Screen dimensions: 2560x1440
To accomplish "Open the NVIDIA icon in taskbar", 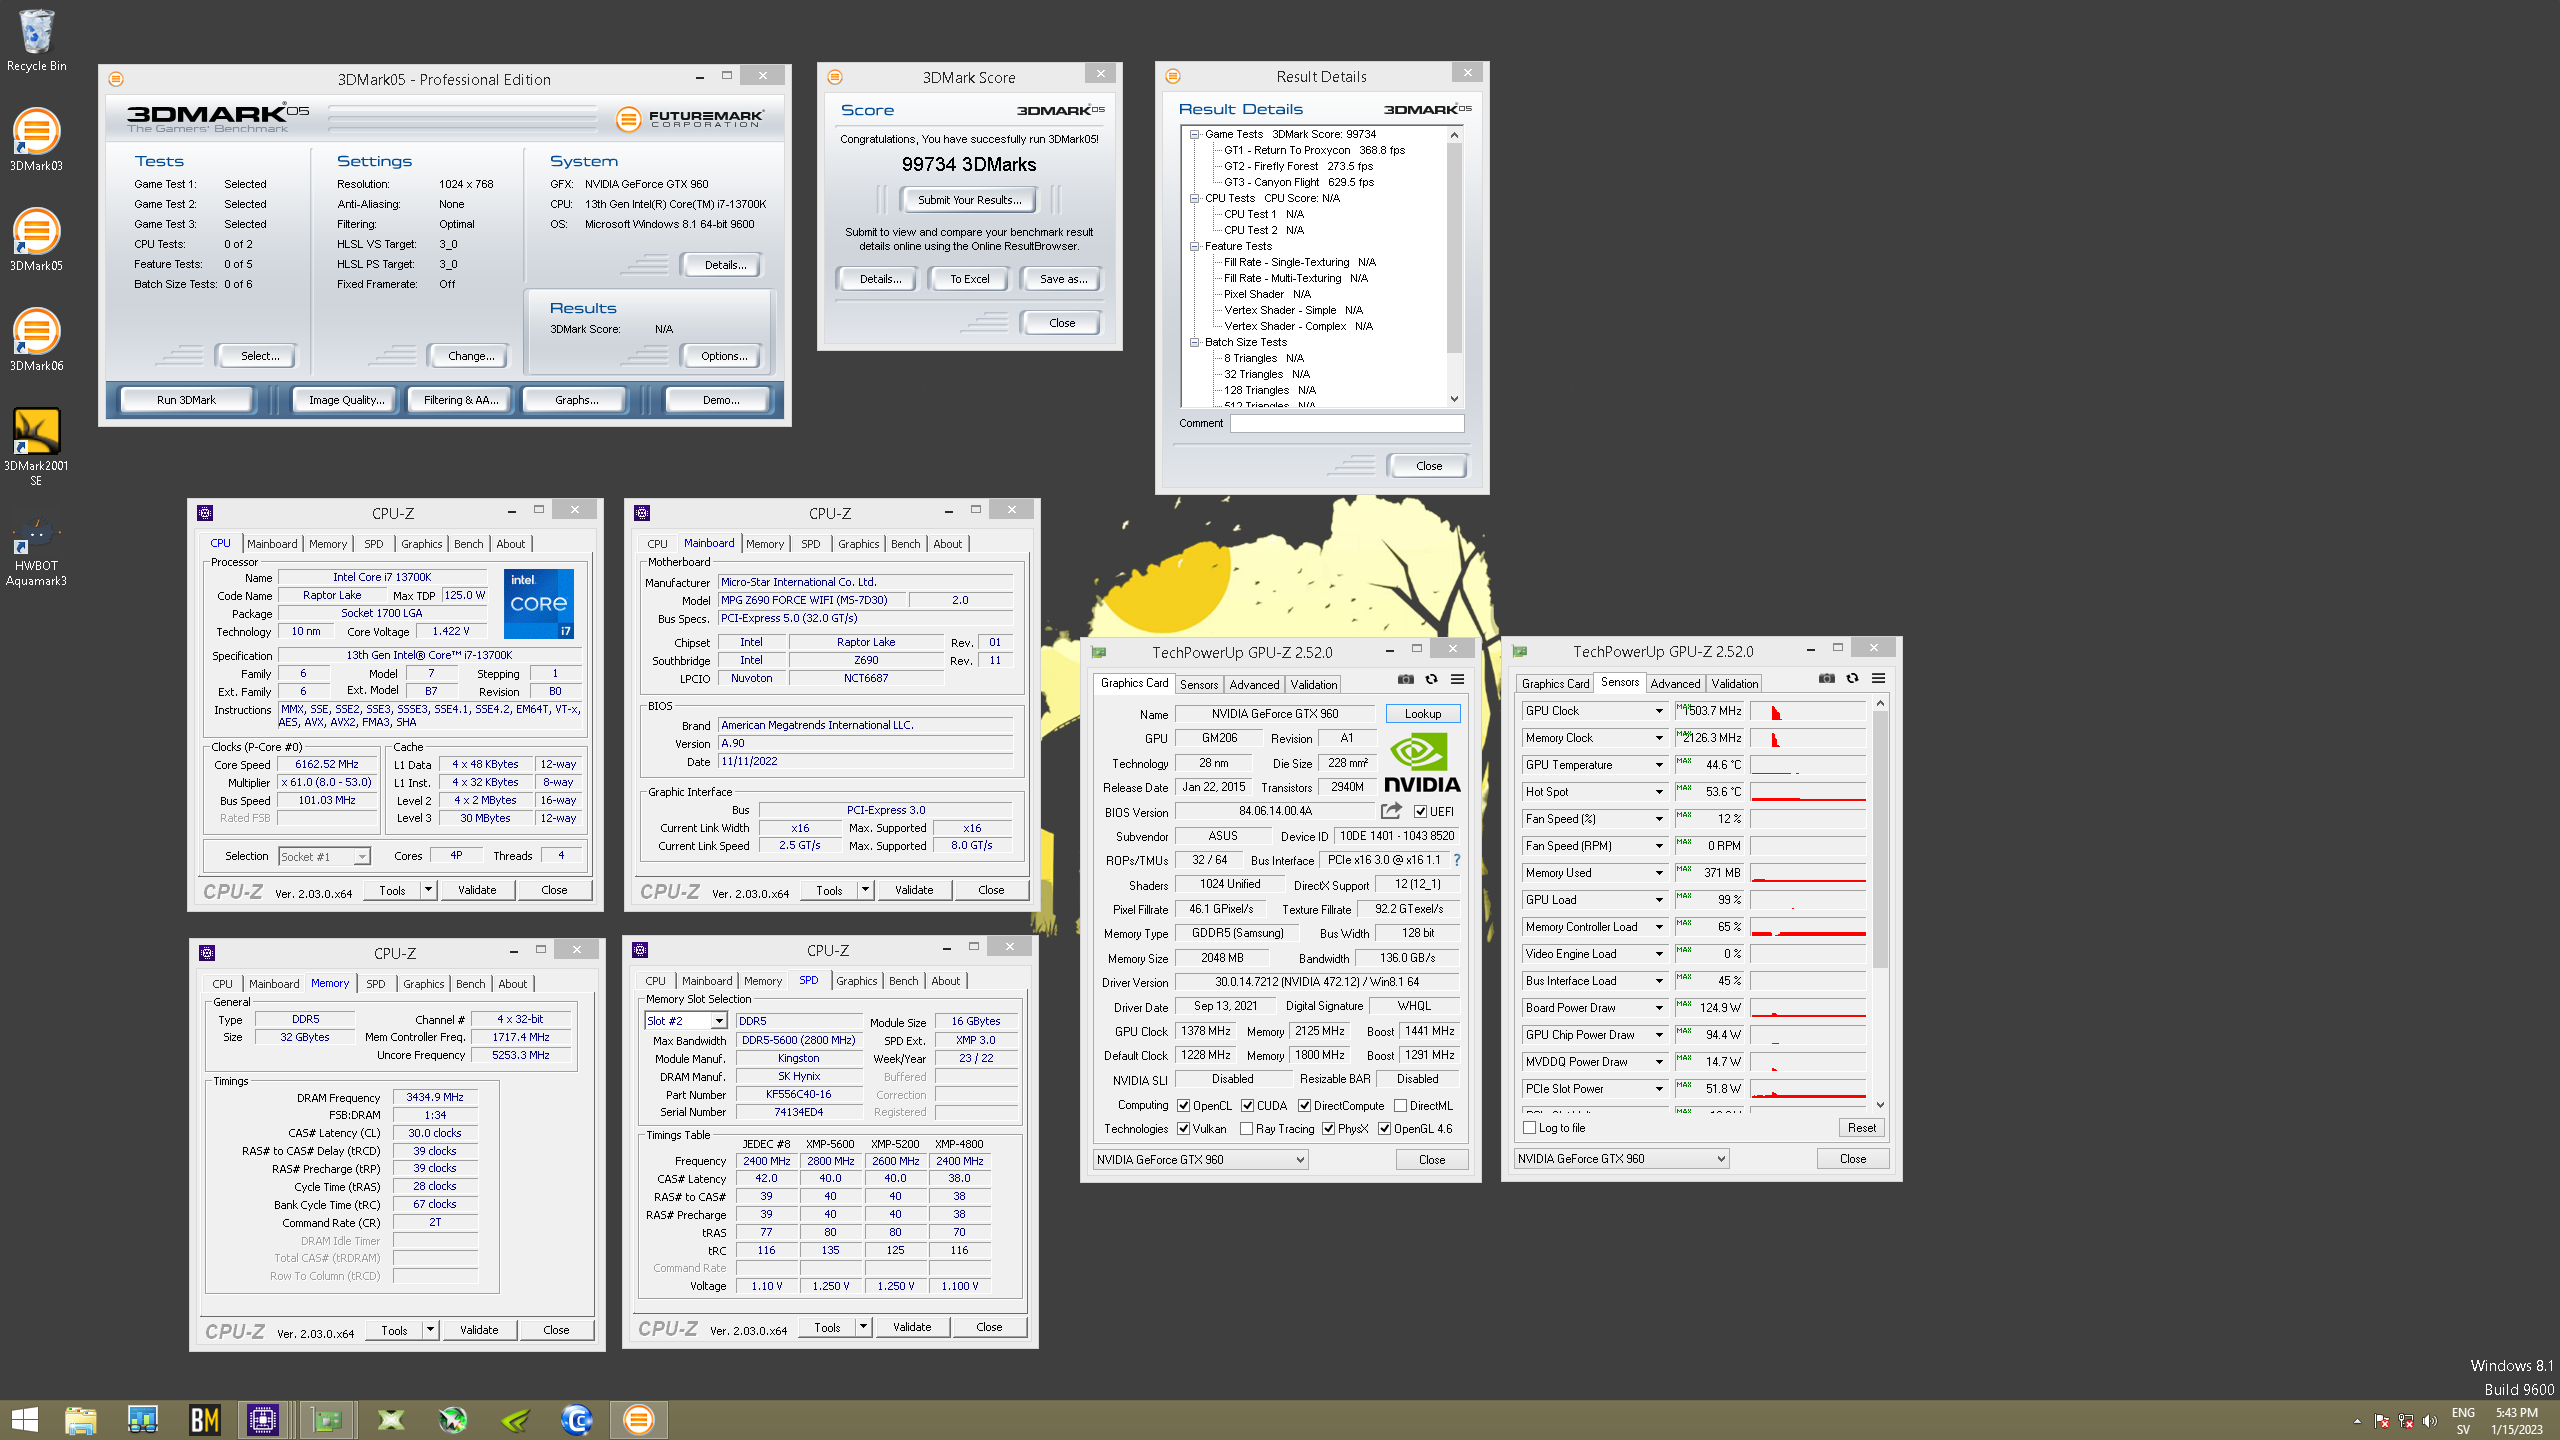I will pyautogui.click(x=515, y=1419).
